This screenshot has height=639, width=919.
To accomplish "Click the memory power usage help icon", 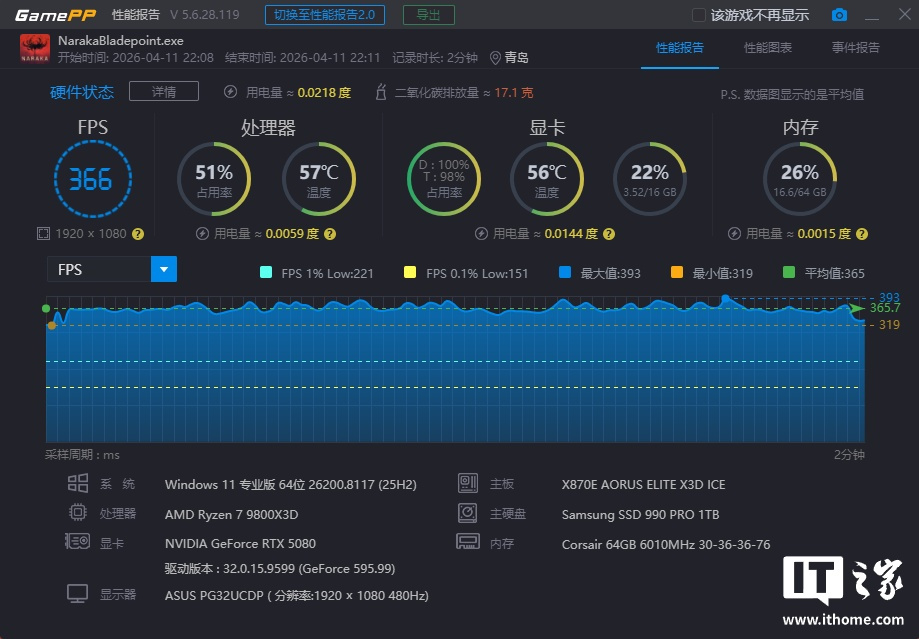I will tap(861, 234).
